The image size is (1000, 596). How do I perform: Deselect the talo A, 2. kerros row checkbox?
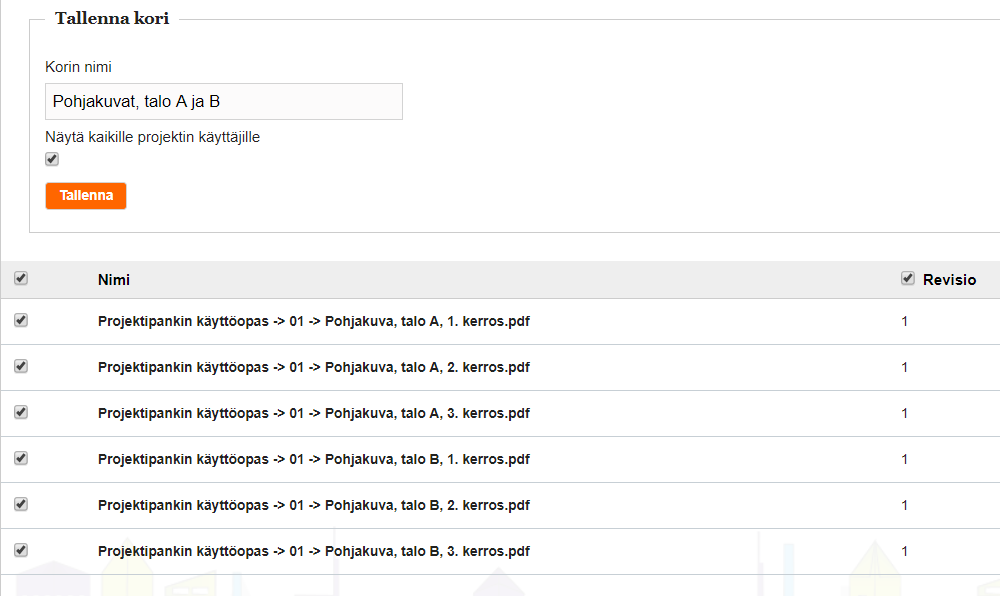[x=21, y=367]
